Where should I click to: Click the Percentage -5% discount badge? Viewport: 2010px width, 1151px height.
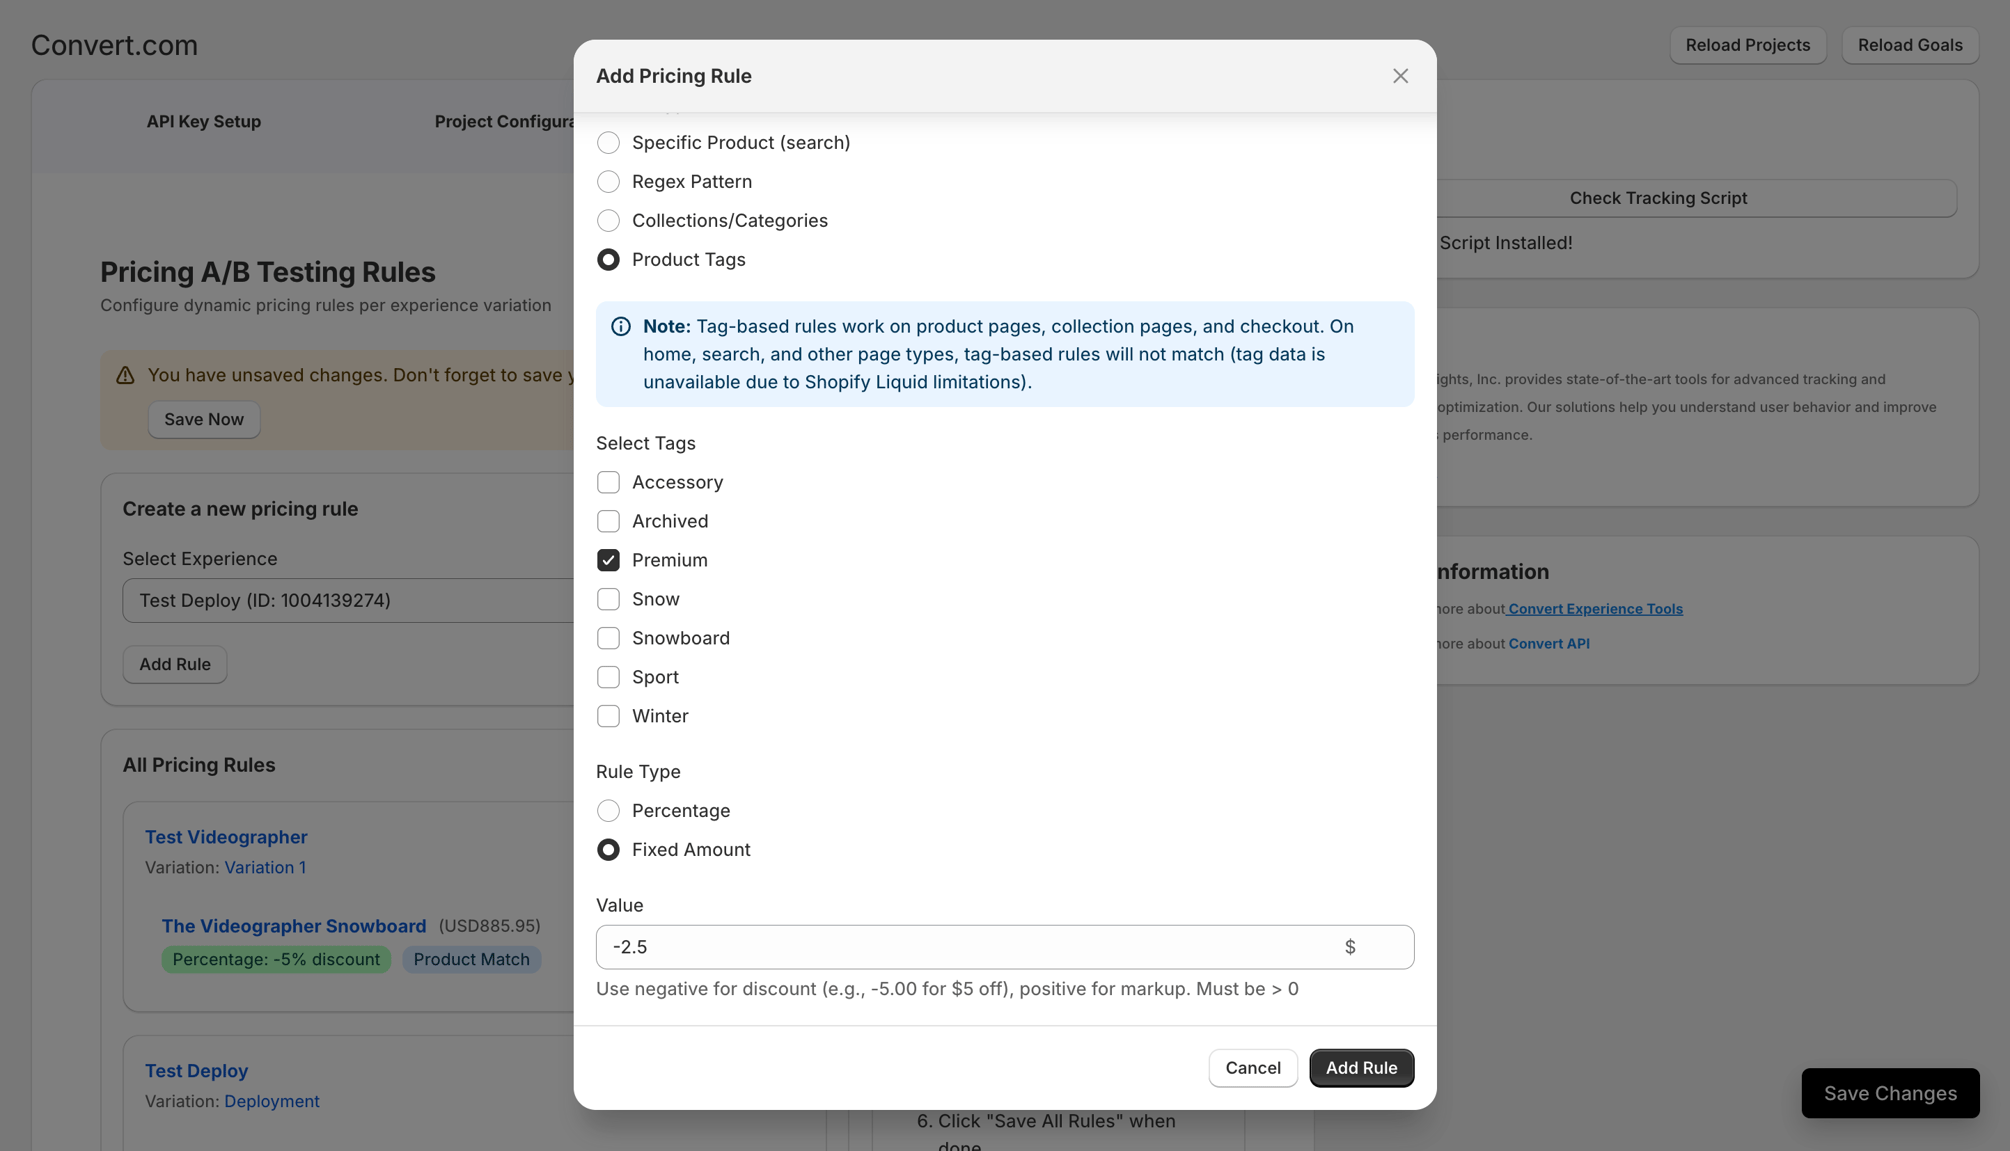tap(276, 959)
